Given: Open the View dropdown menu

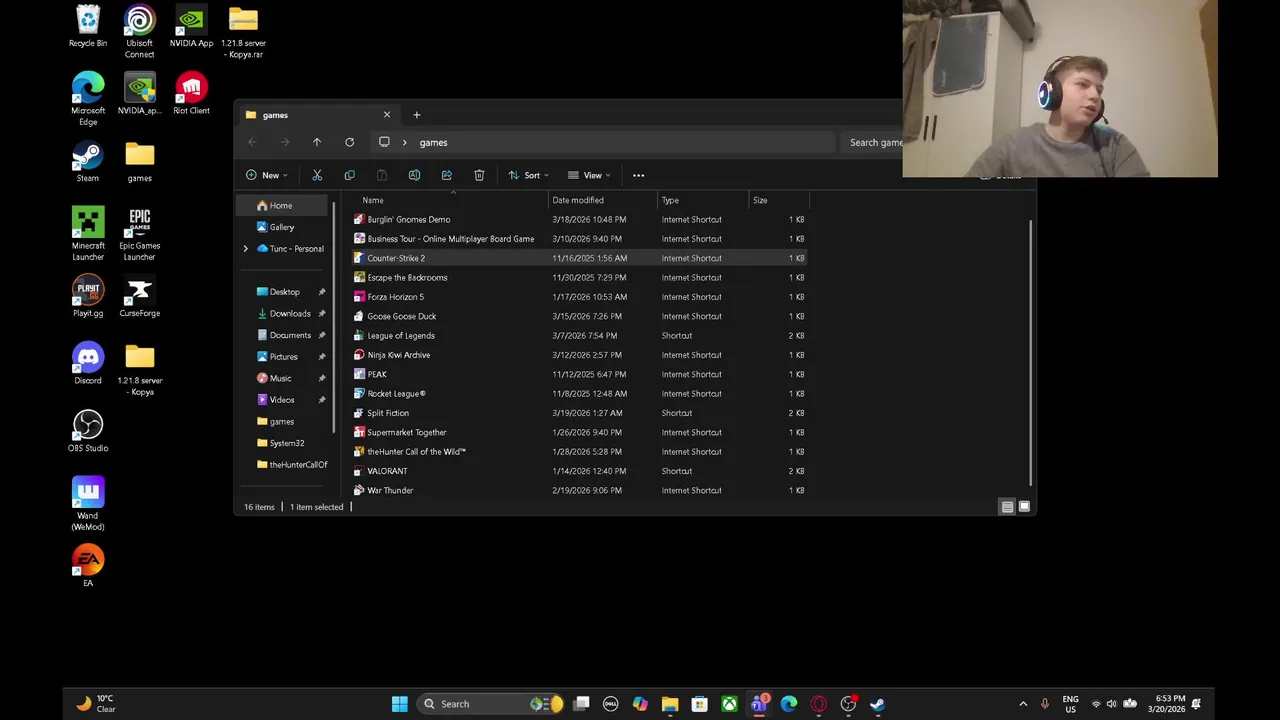Looking at the screenshot, I should click(x=589, y=175).
